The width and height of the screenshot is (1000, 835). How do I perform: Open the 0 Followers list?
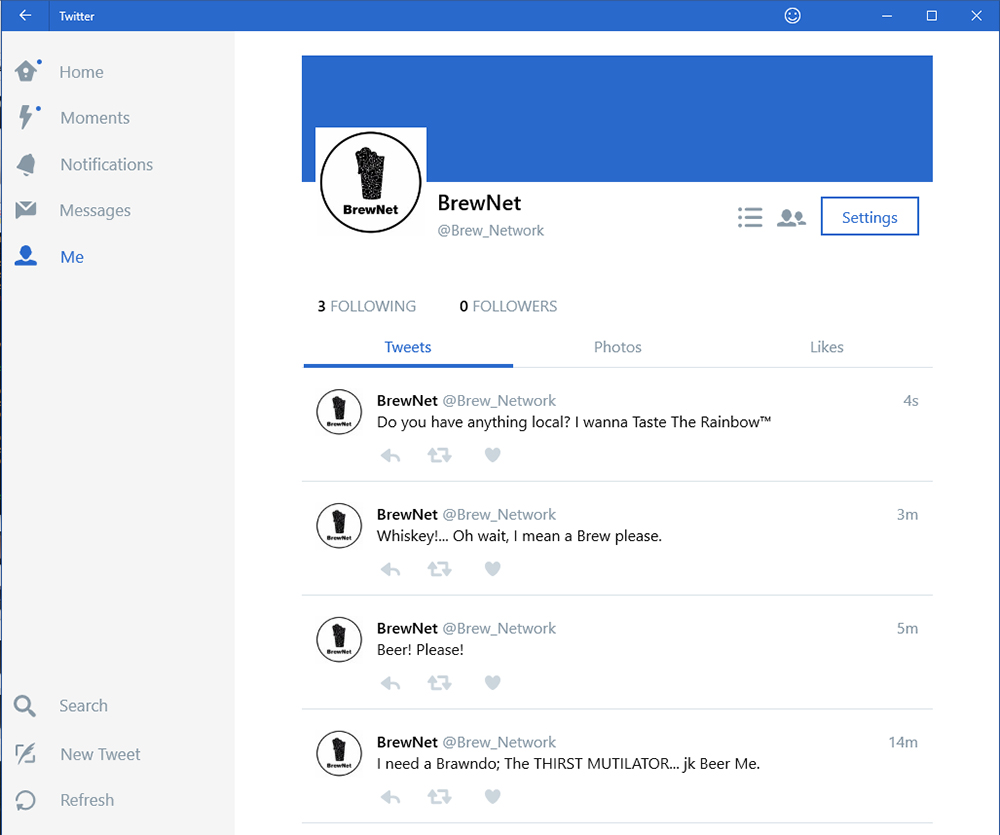(508, 306)
